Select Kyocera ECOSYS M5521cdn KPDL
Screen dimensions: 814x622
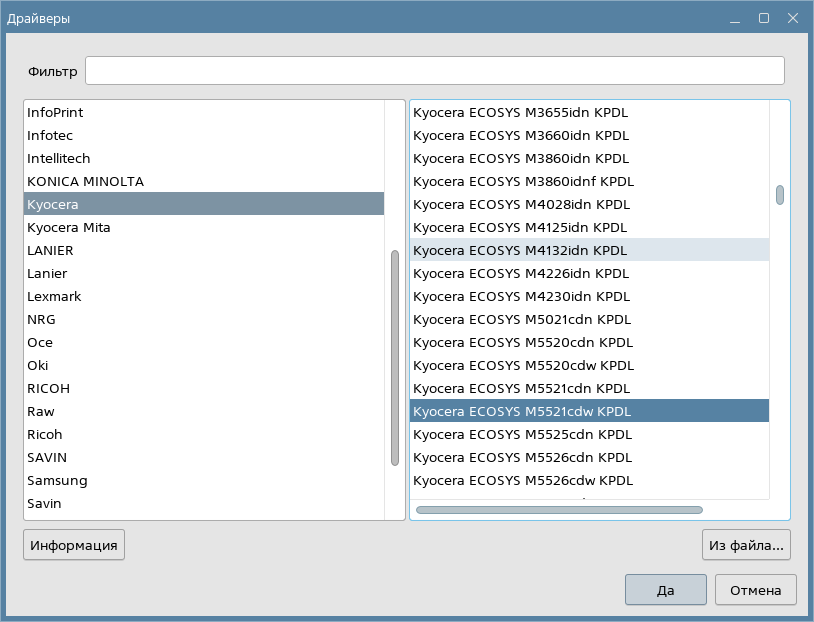tap(589, 388)
